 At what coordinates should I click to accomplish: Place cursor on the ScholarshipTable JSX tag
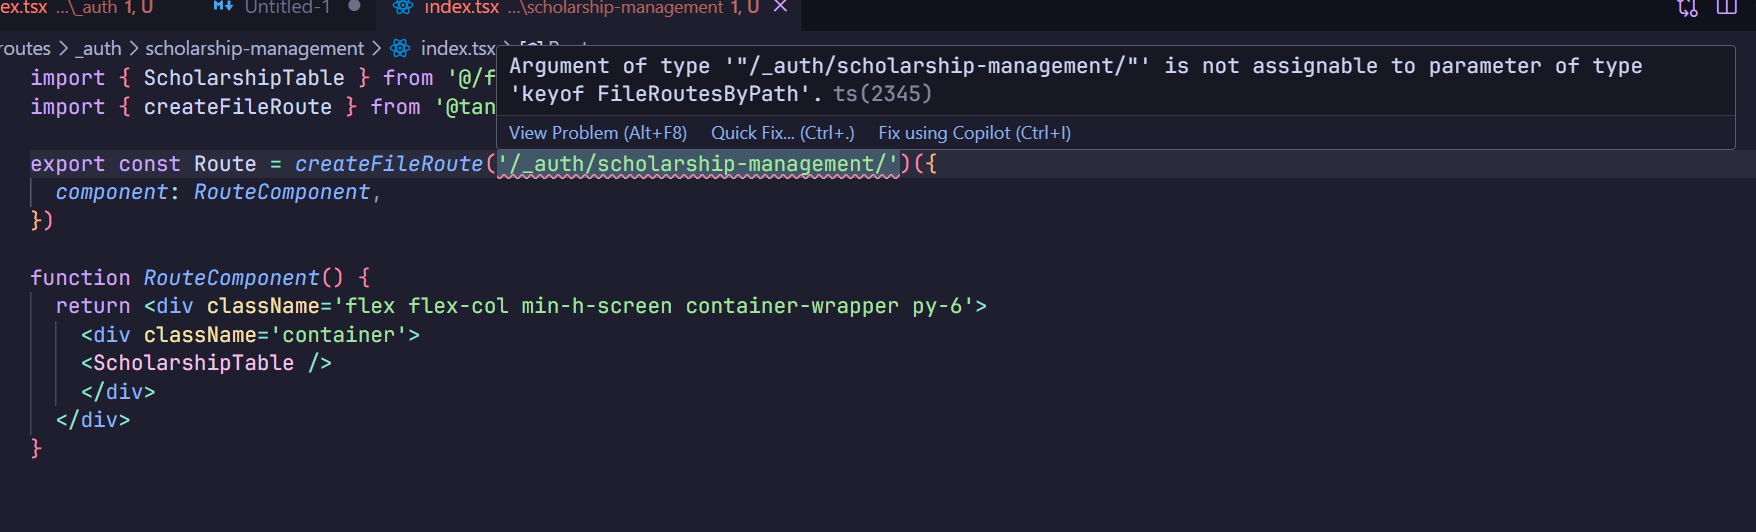[x=193, y=363]
